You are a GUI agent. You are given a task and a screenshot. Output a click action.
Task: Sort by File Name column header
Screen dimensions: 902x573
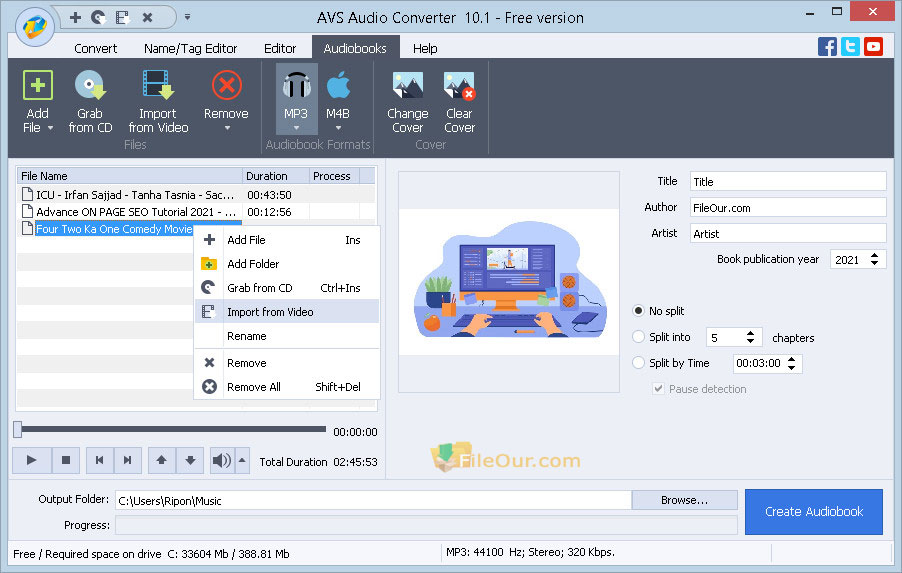(x=129, y=176)
